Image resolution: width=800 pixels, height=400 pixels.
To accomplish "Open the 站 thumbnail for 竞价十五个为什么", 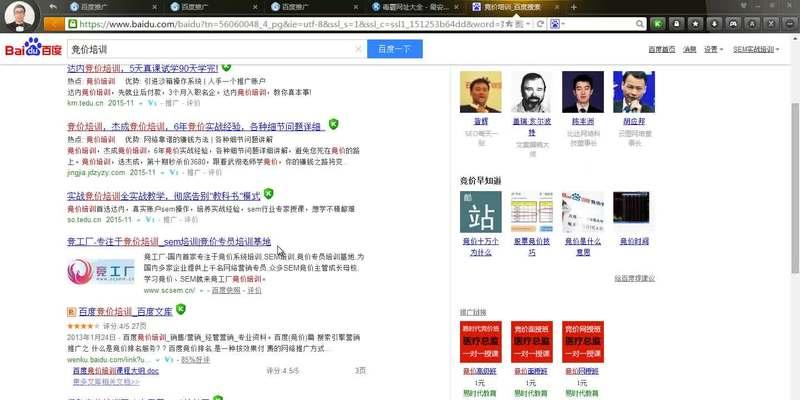I will coord(481,212).
